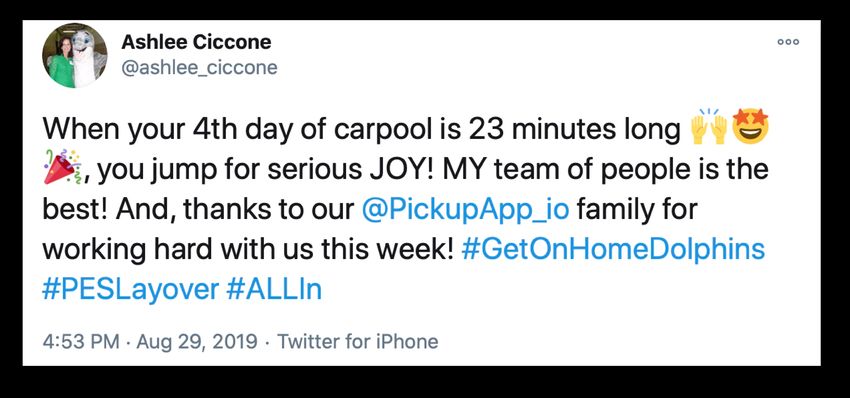The image size is (850, 398).
Task: Click the 4:53 PM timestamp
Action: click(81, 342)
